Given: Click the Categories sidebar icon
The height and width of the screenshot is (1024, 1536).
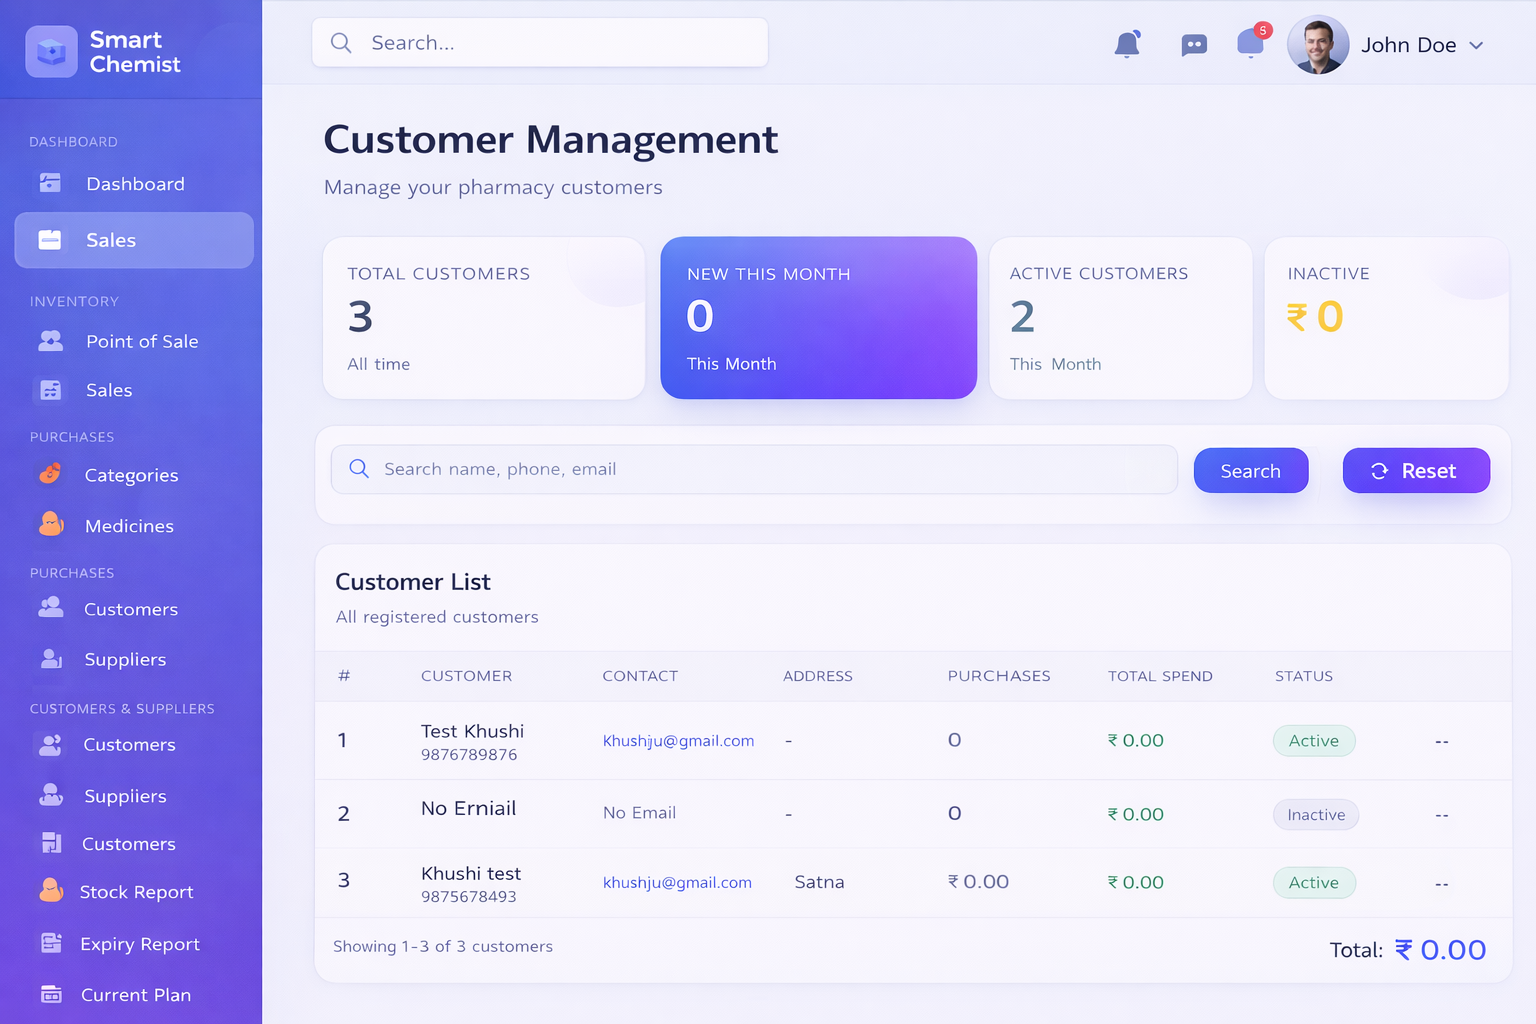Looking at the screenshot, I should [50, 474].
